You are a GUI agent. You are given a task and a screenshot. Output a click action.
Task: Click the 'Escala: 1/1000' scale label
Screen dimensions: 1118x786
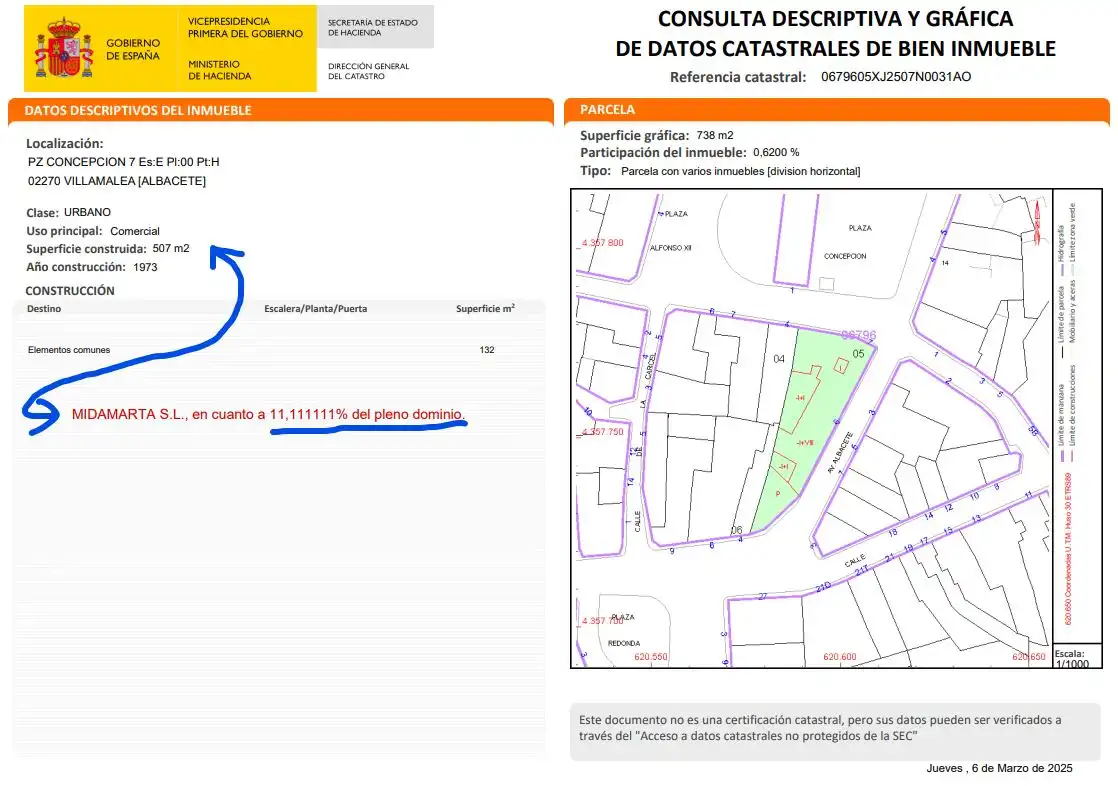click(x=1072, y=658)
